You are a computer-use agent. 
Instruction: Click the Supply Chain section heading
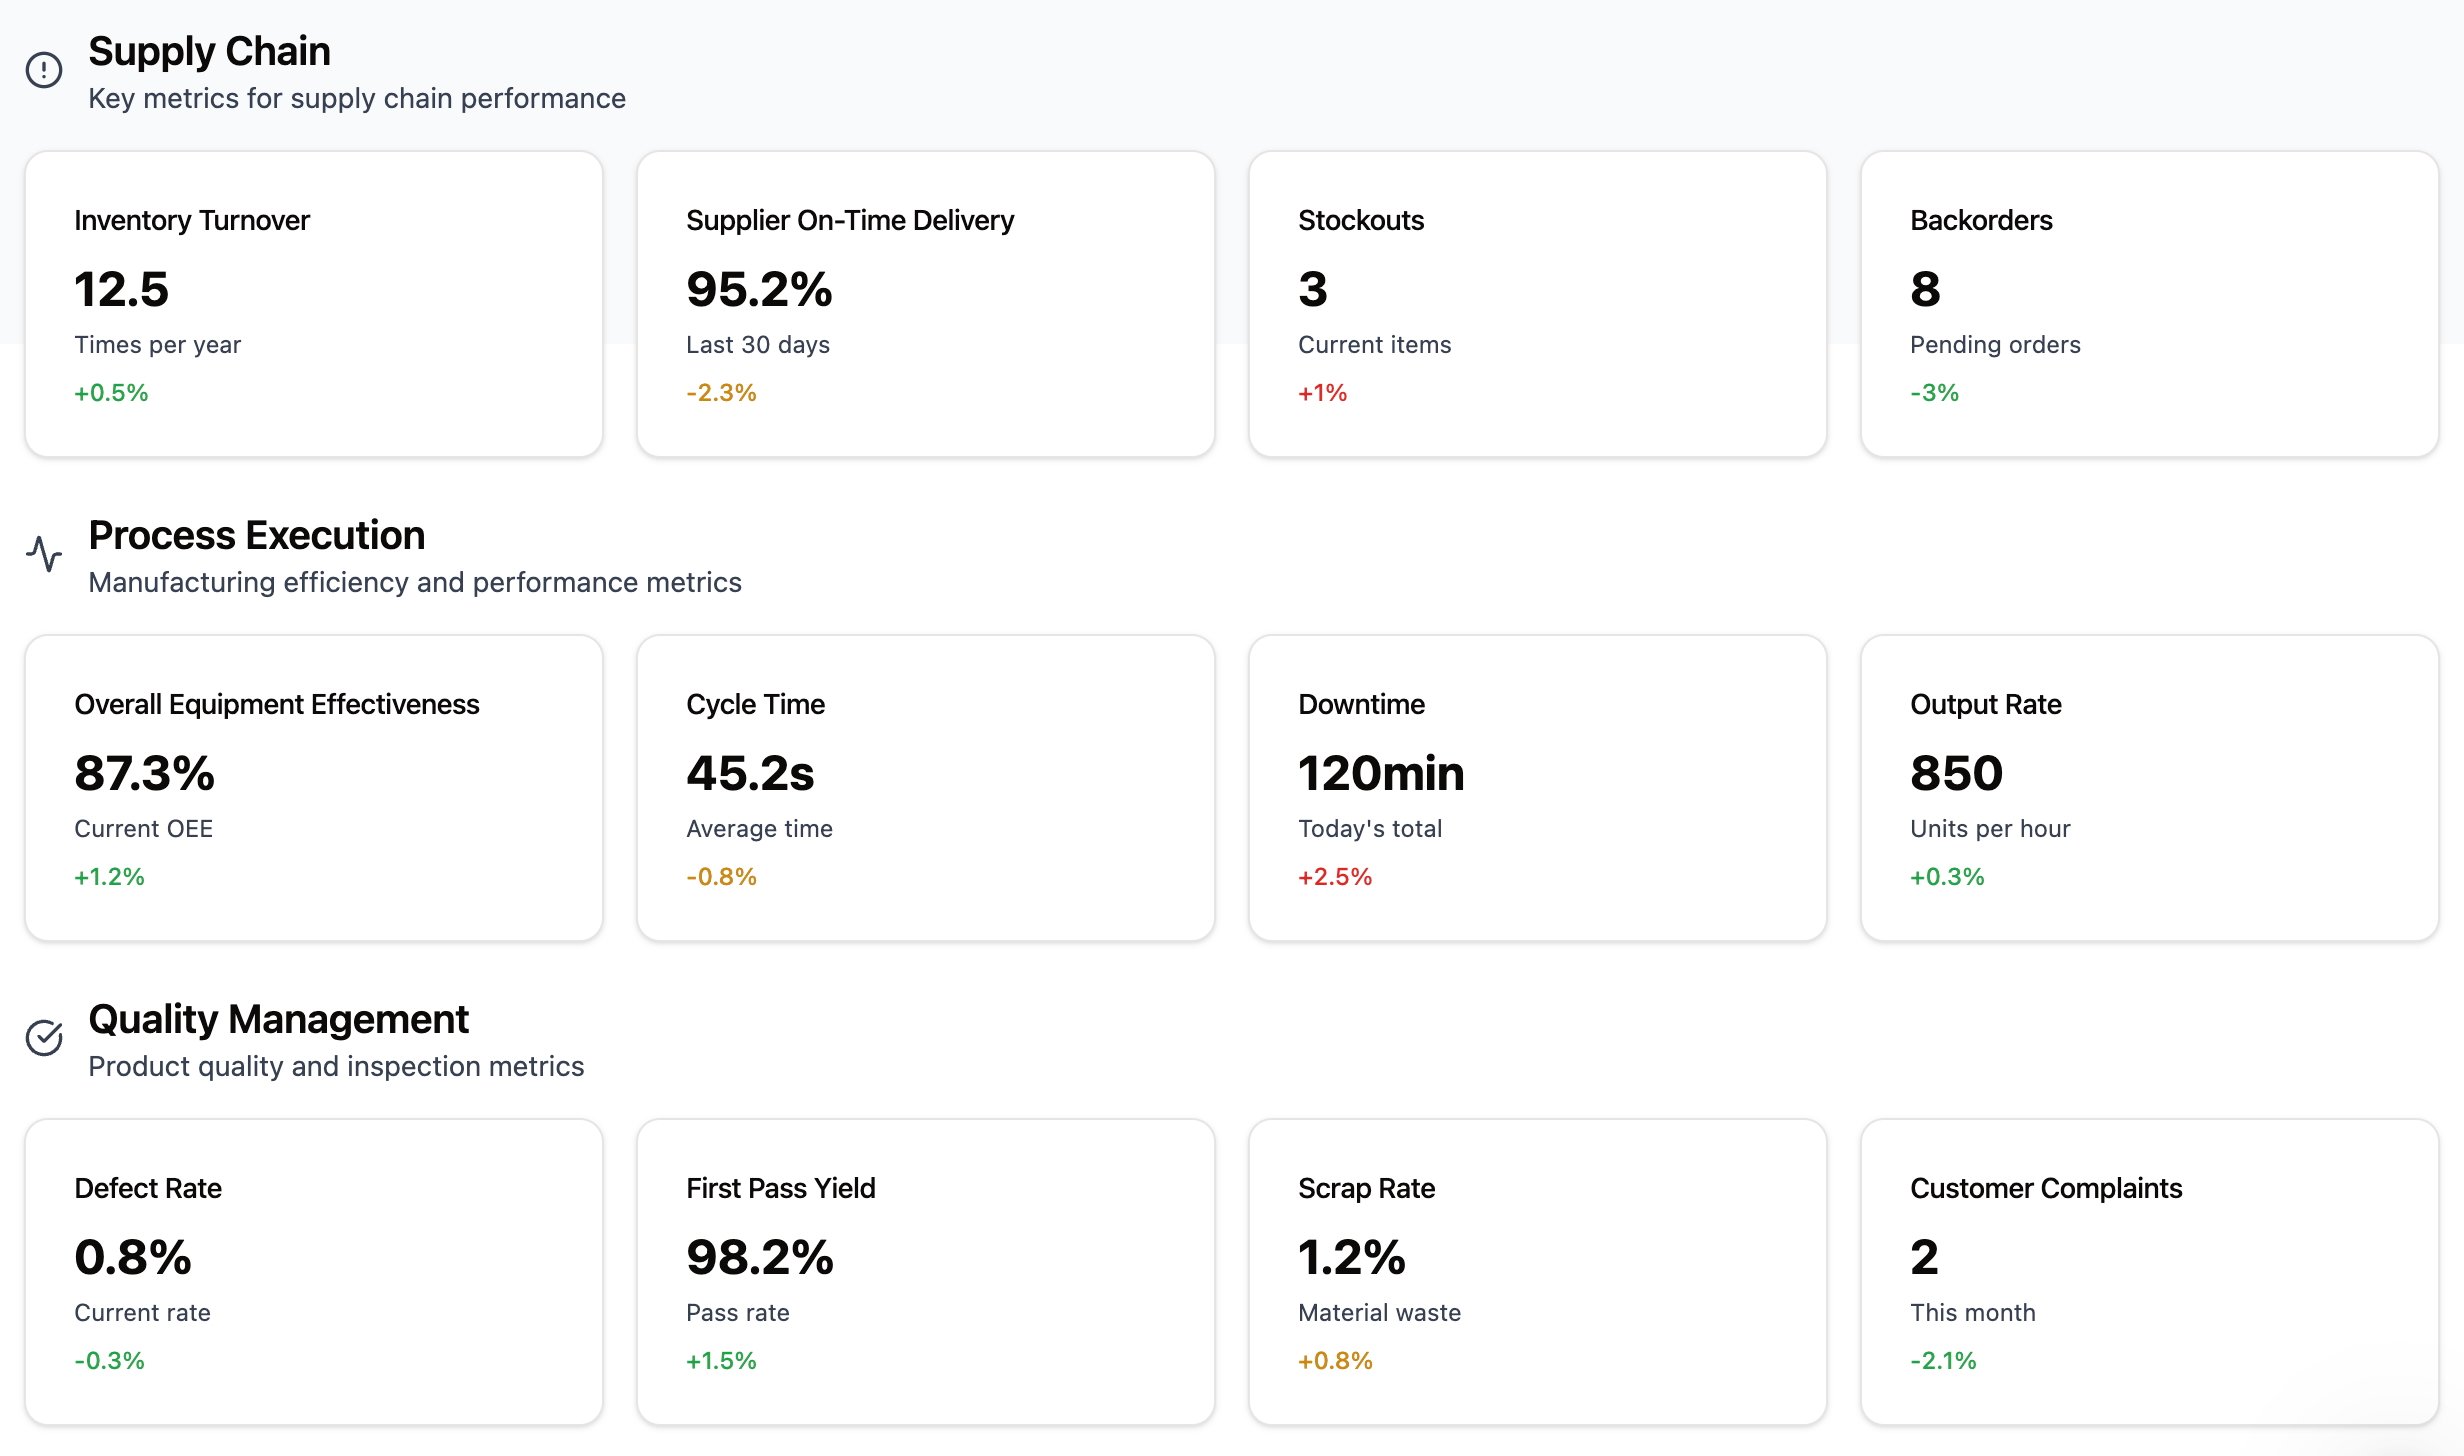(x=209, y=52)
